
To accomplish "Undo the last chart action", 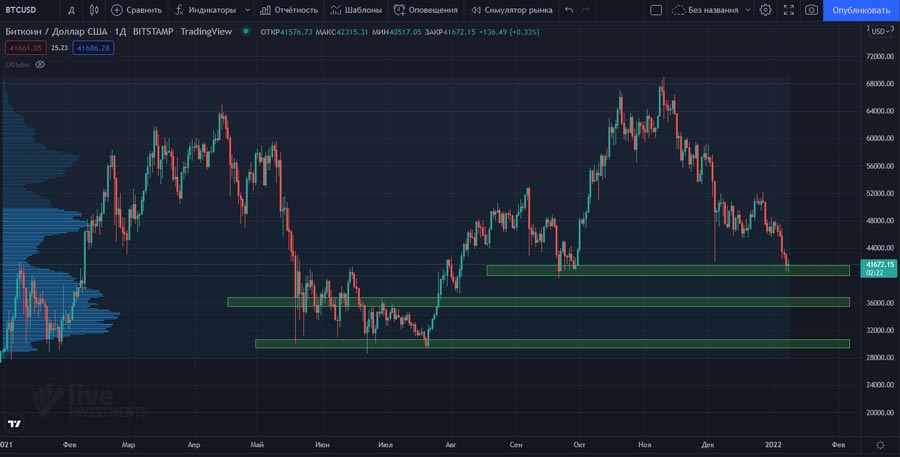I will tap(569, 10).
